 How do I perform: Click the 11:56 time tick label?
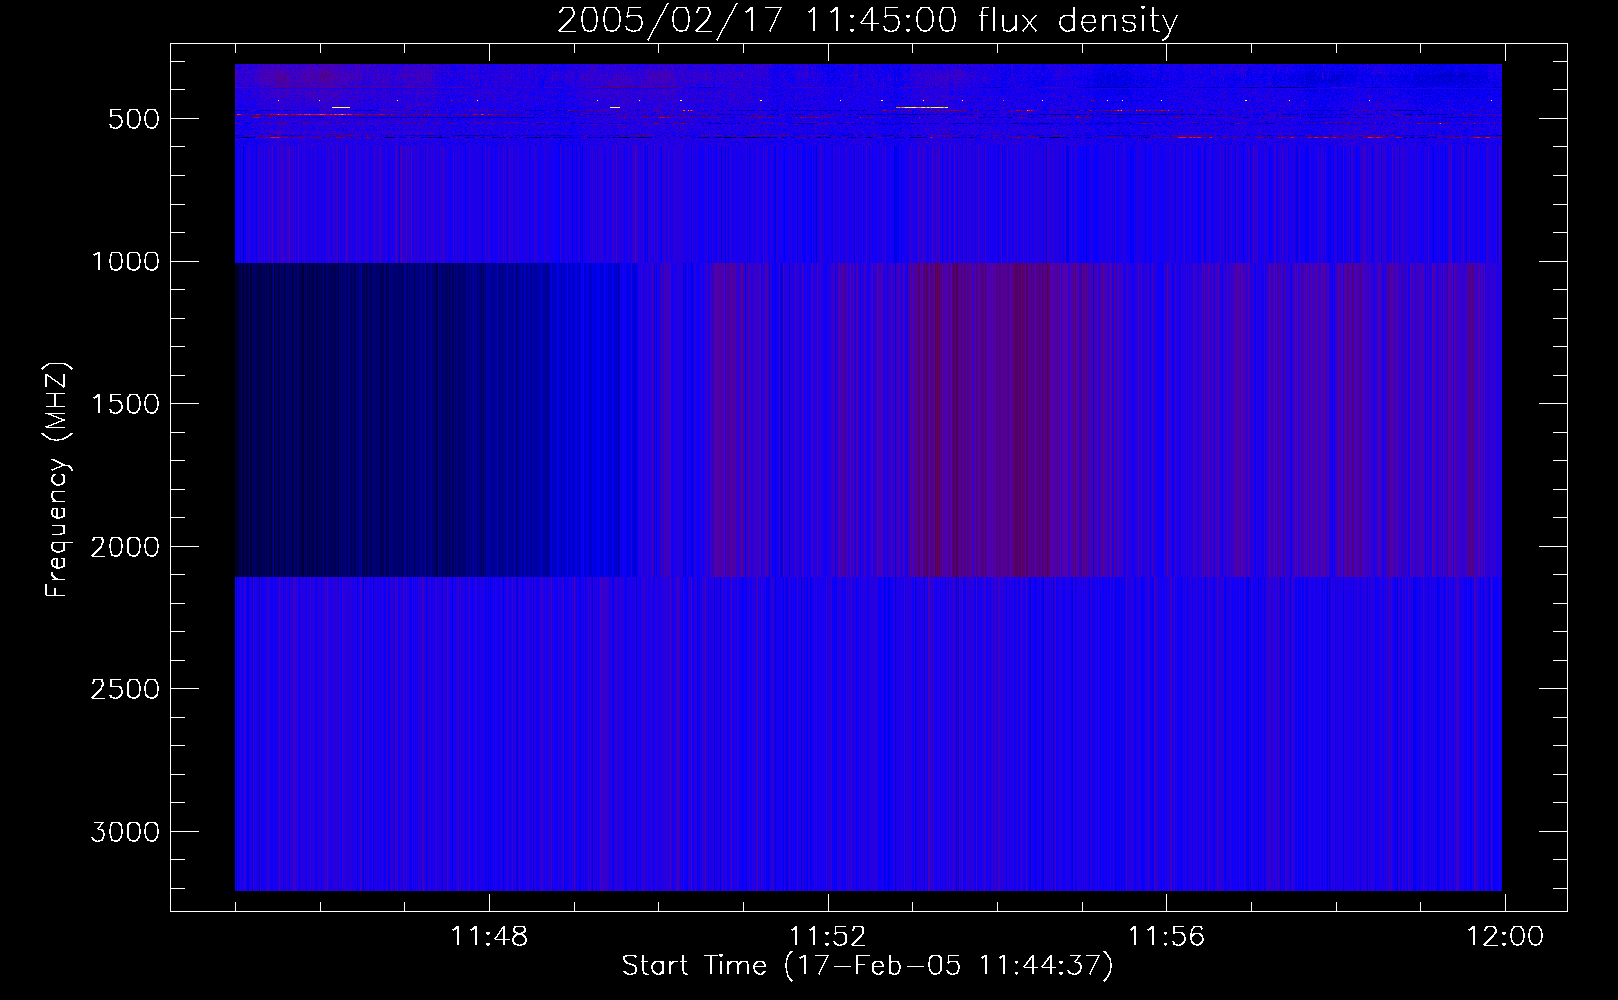click(x=1166, y=937)
